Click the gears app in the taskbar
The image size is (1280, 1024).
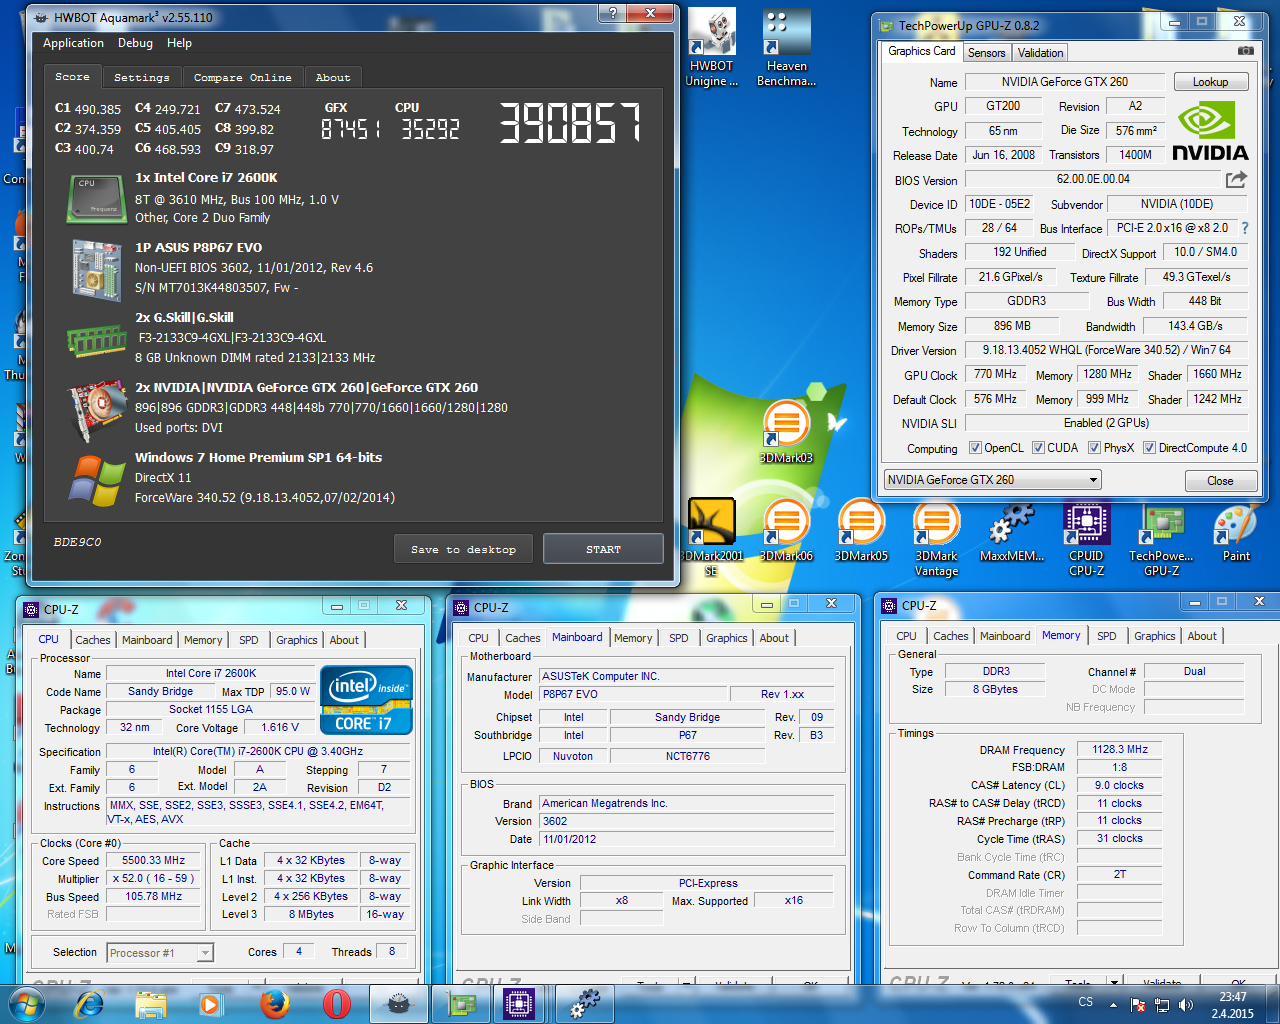[584, 1004]
